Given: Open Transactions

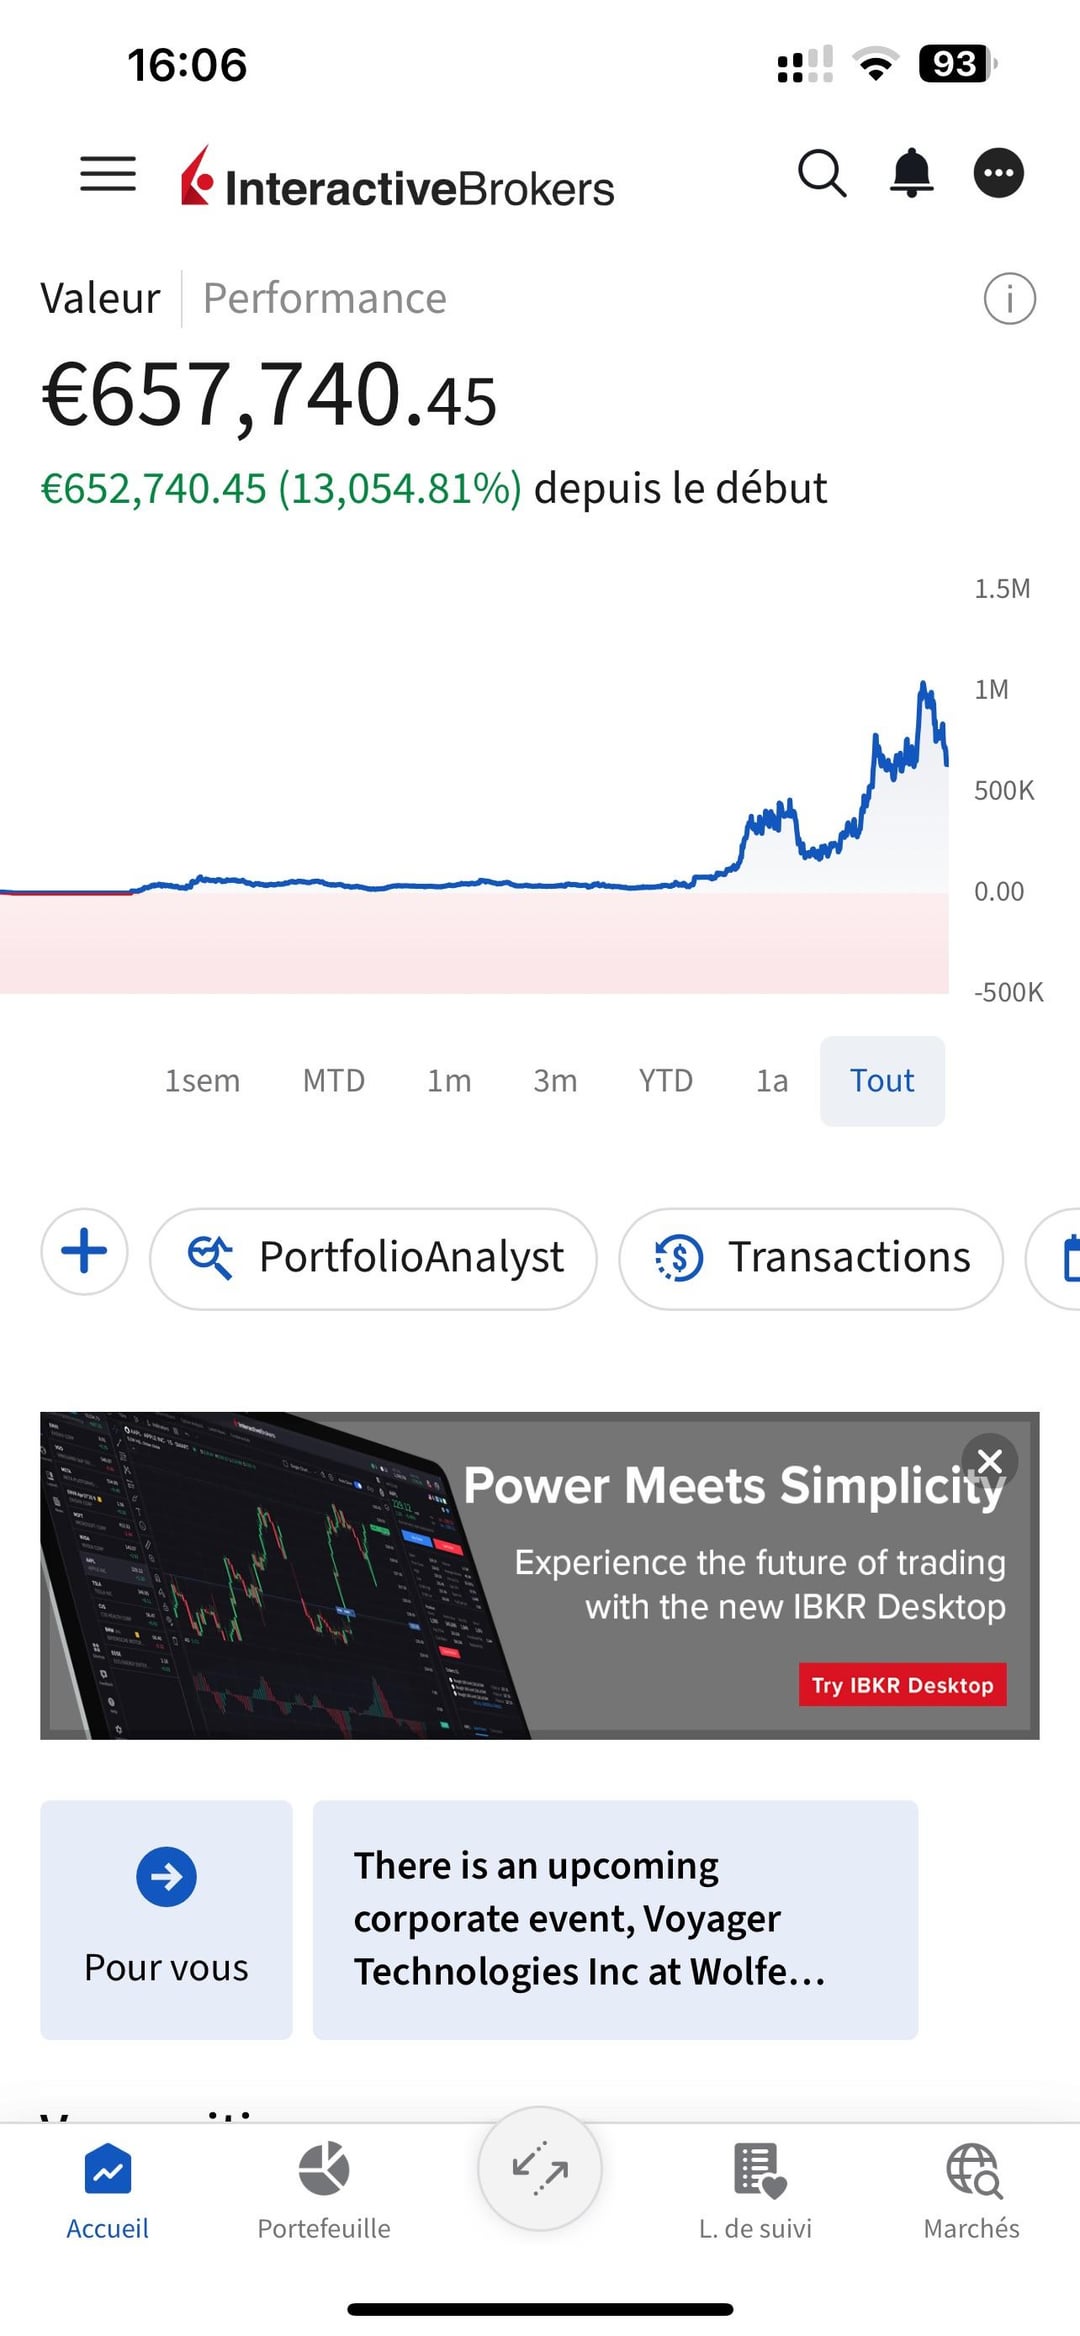Looking at the screenshot, I should (x=811, y=1258).
